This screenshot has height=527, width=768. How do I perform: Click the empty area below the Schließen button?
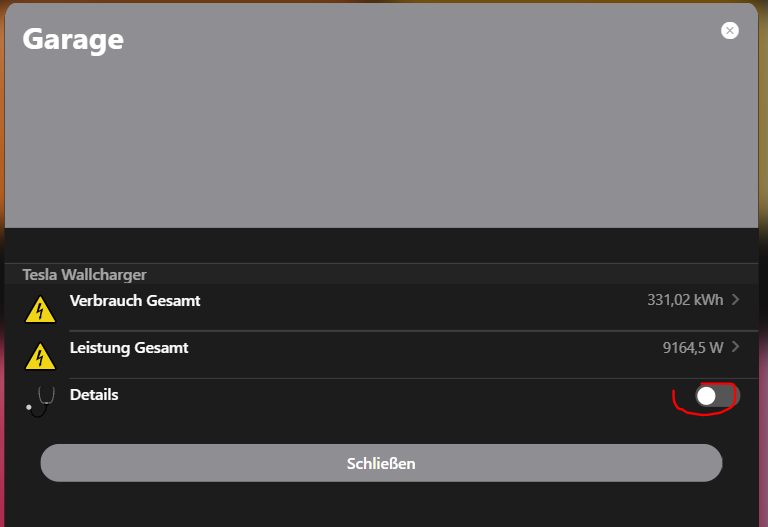pos(380,505)
